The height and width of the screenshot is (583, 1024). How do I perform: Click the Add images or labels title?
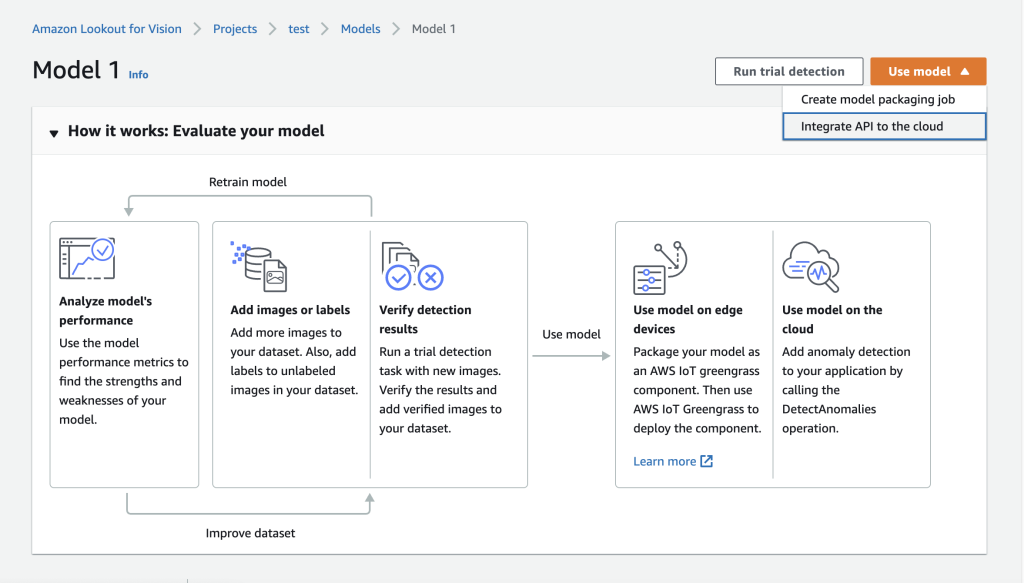(x=290, y=309)
